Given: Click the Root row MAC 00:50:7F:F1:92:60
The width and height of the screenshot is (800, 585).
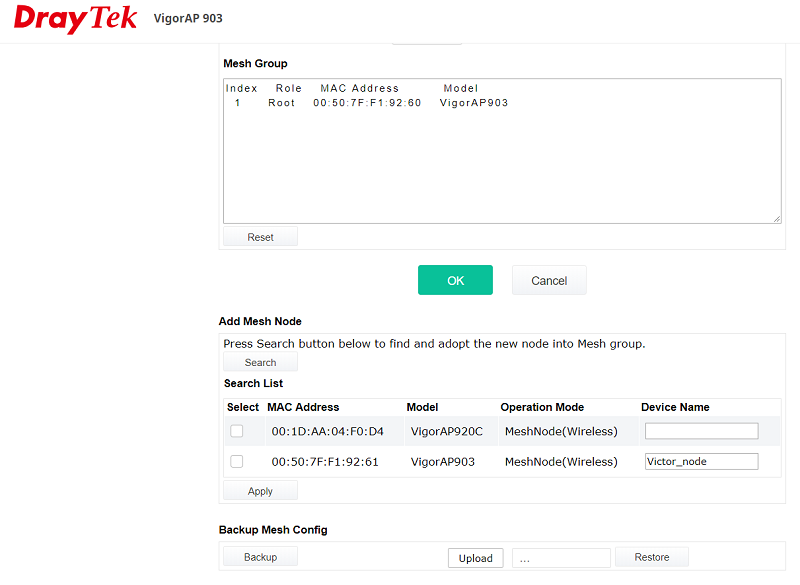Looking at the screenshot, I should 367,103.
